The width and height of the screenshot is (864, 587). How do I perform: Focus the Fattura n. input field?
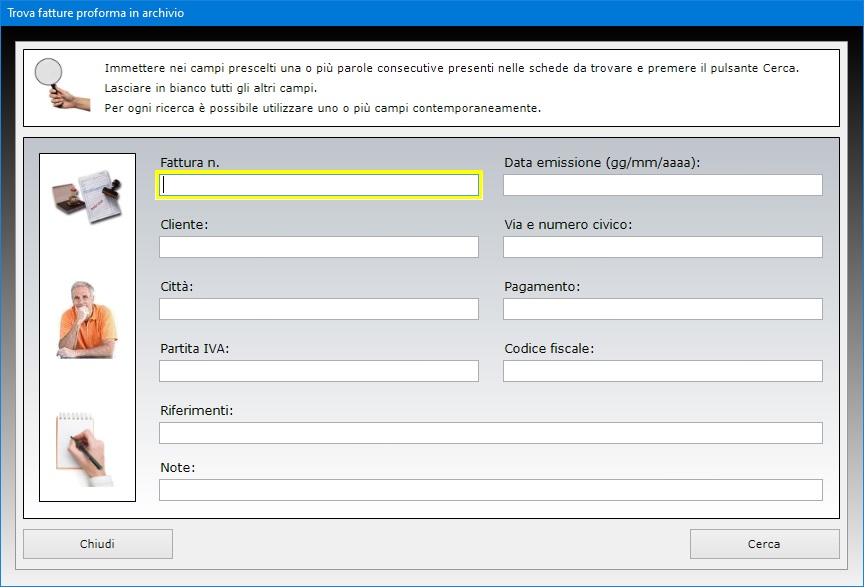point(319,185)
